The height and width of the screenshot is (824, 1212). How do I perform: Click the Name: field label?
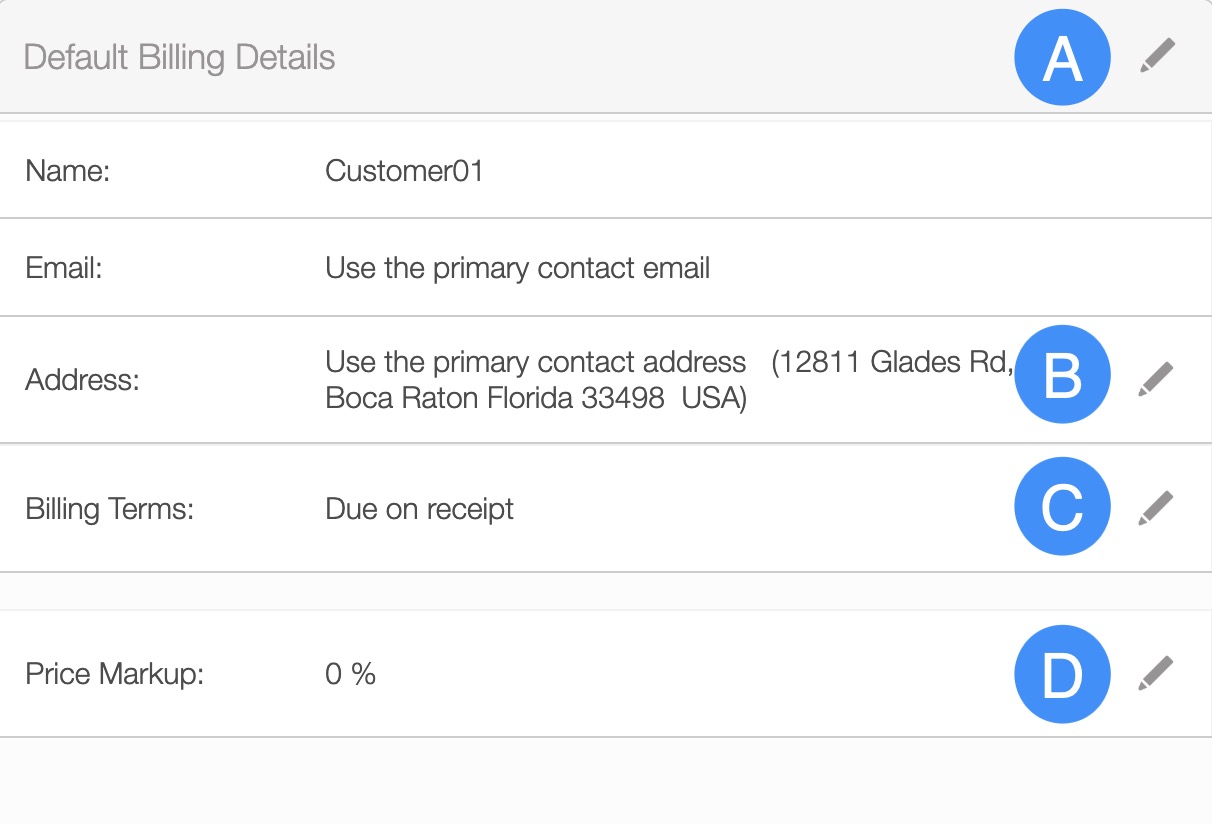coord(67,171)
